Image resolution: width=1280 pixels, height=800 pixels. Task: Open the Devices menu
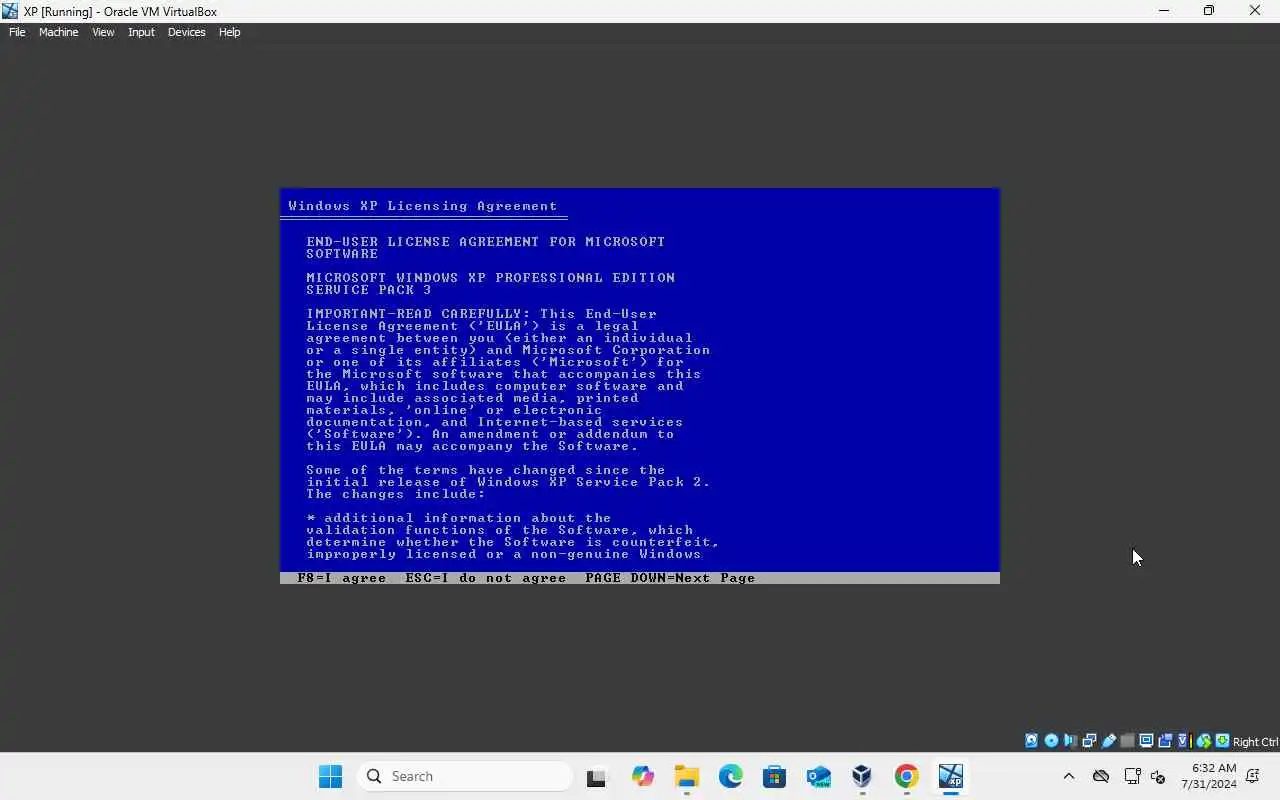[186, 32]
